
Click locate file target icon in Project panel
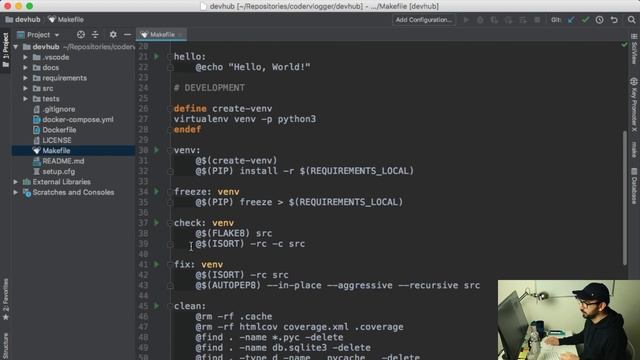click(81, 35)
